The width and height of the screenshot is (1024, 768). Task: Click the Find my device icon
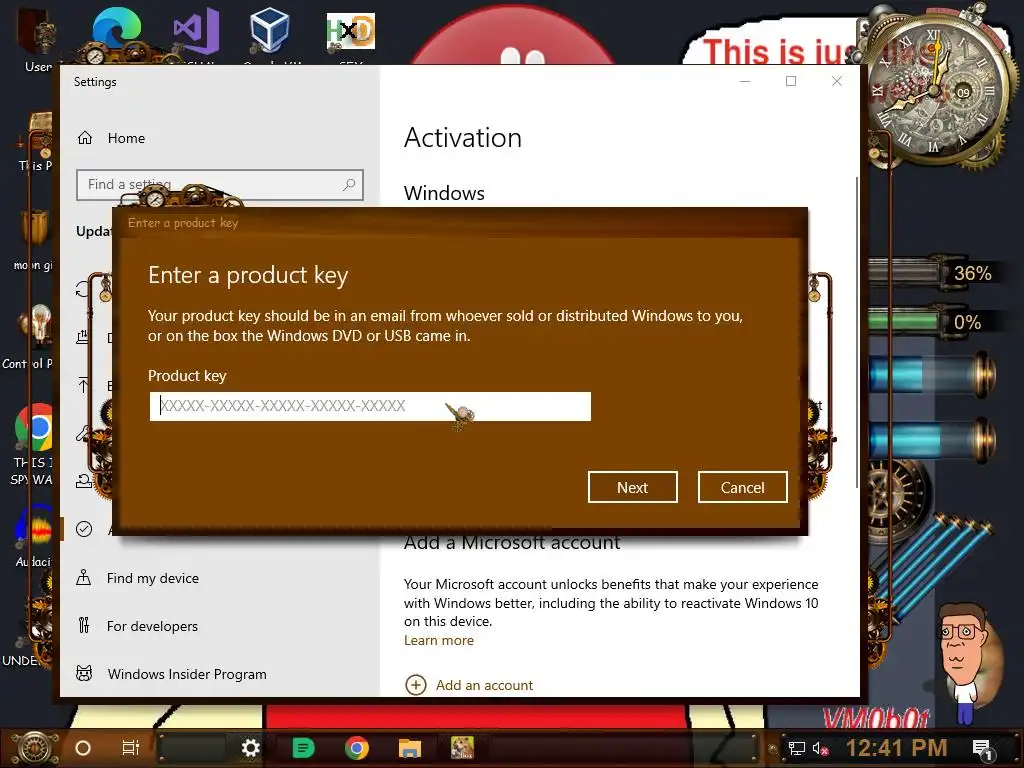tap(84, 578)
